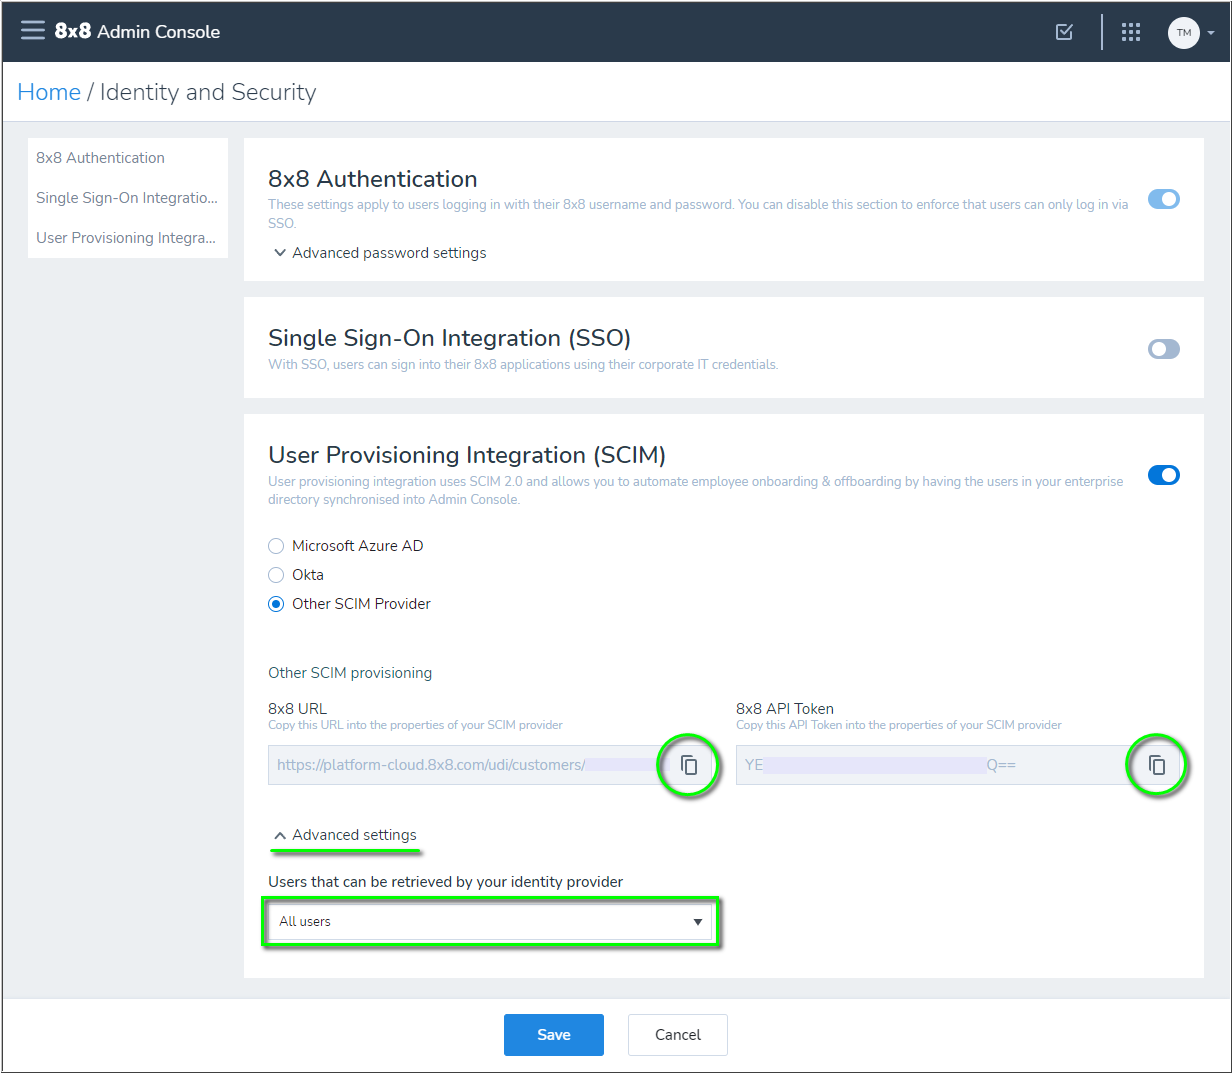Enable the Single Sign-On Integration switch
1232x1073 pixels.
point(1164,349)
